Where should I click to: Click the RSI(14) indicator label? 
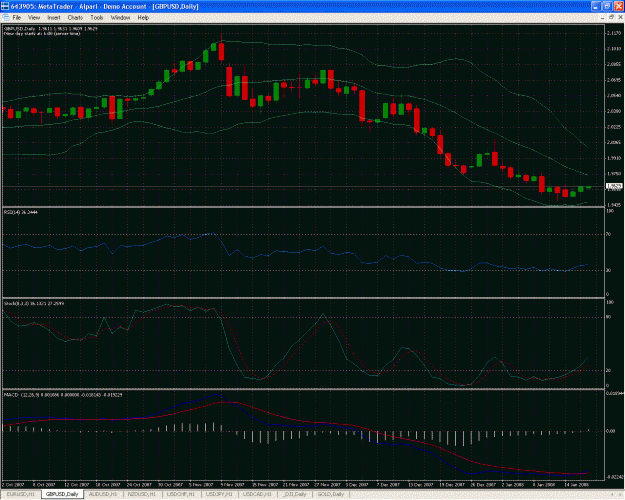21,212
